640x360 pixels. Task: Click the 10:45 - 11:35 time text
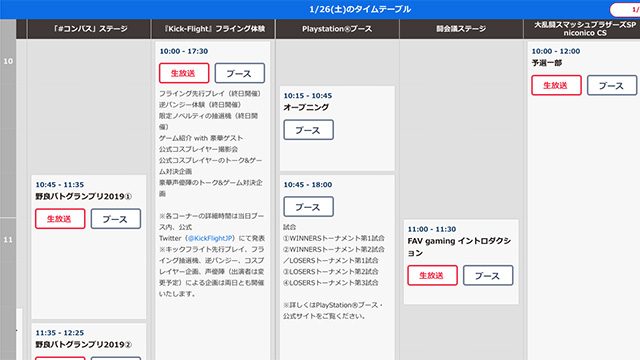pyautogui.click(x=60, y=184)
